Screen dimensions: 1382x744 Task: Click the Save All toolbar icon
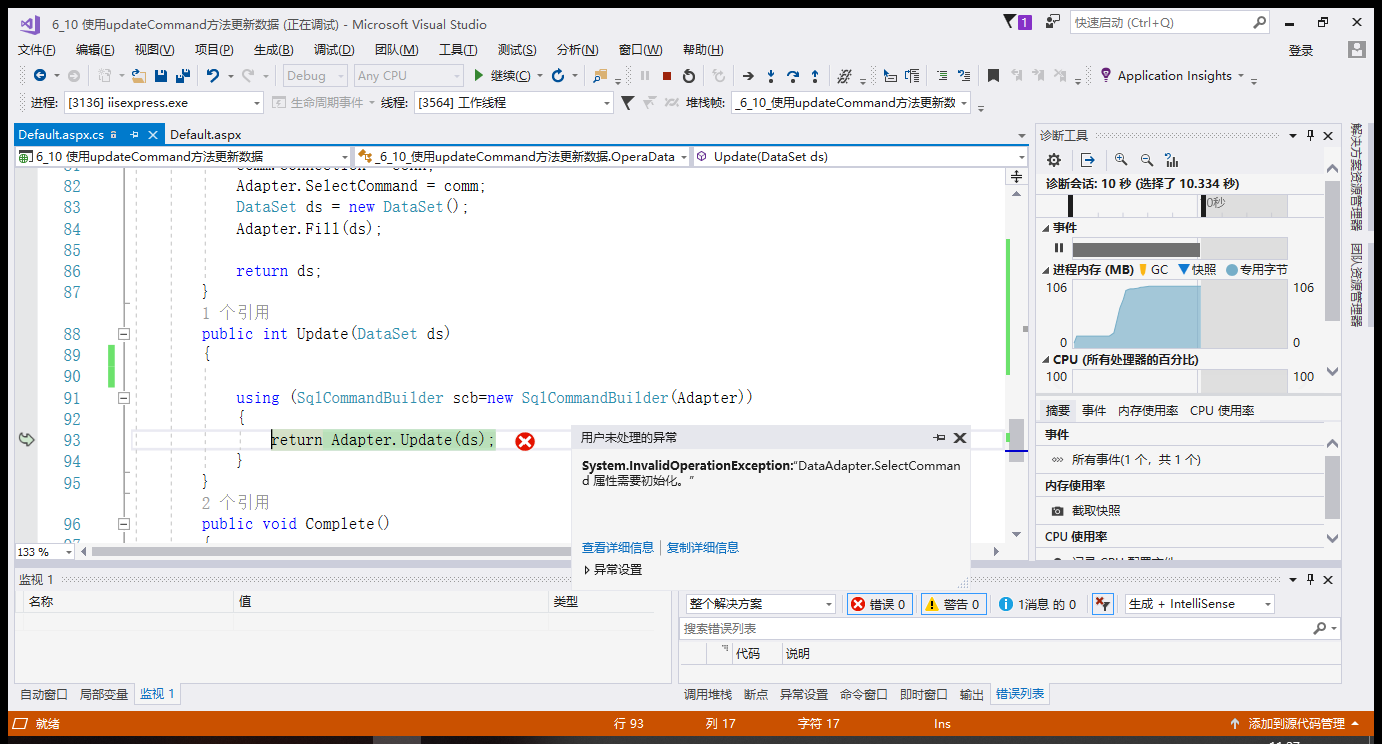182,76
